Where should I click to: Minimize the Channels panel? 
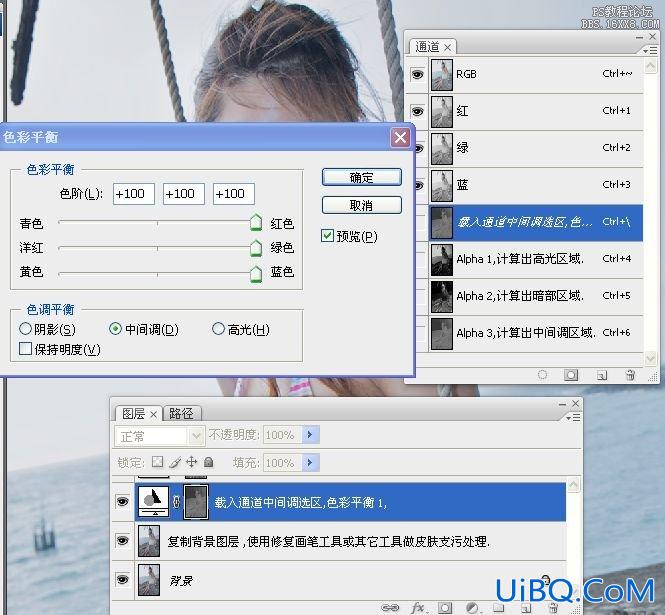tap(639, 37)
